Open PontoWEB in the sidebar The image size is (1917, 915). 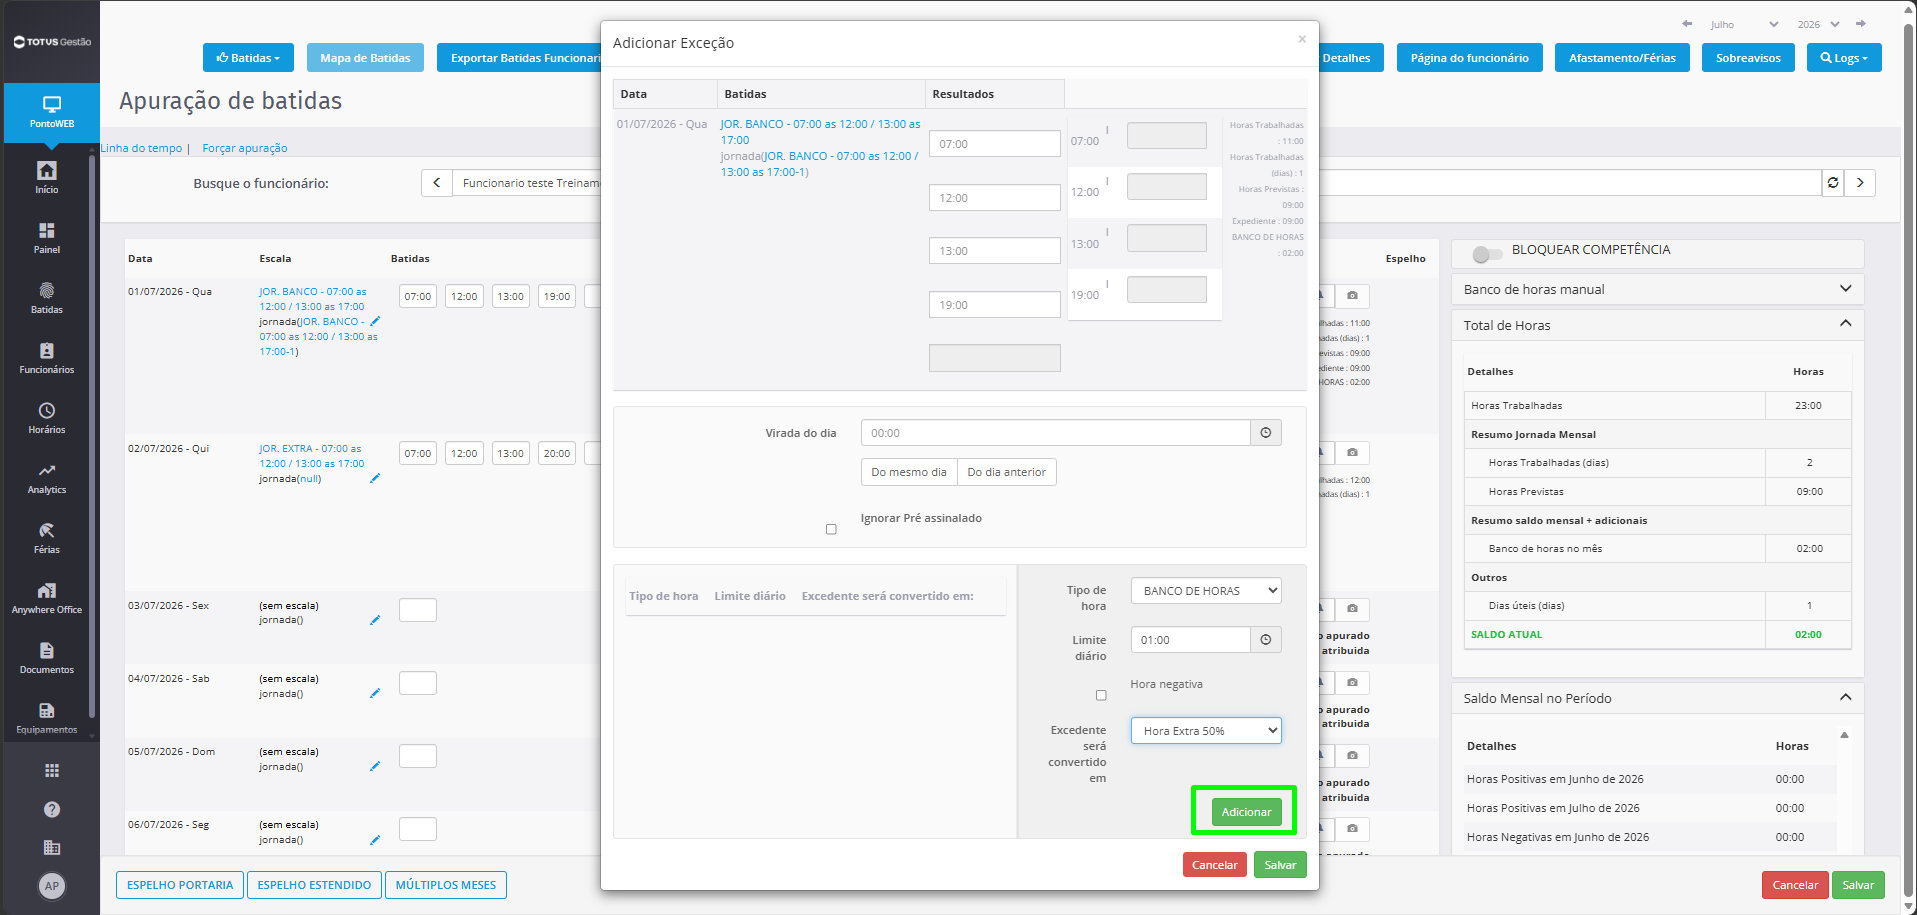(x=51, y=112)
